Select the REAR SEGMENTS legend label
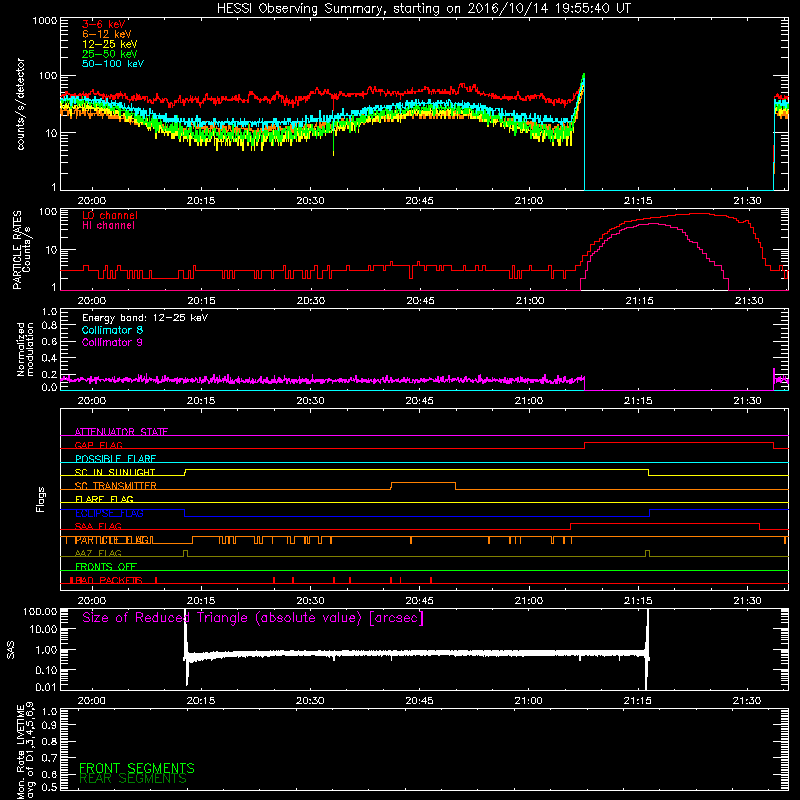 (x=133, y=779)
